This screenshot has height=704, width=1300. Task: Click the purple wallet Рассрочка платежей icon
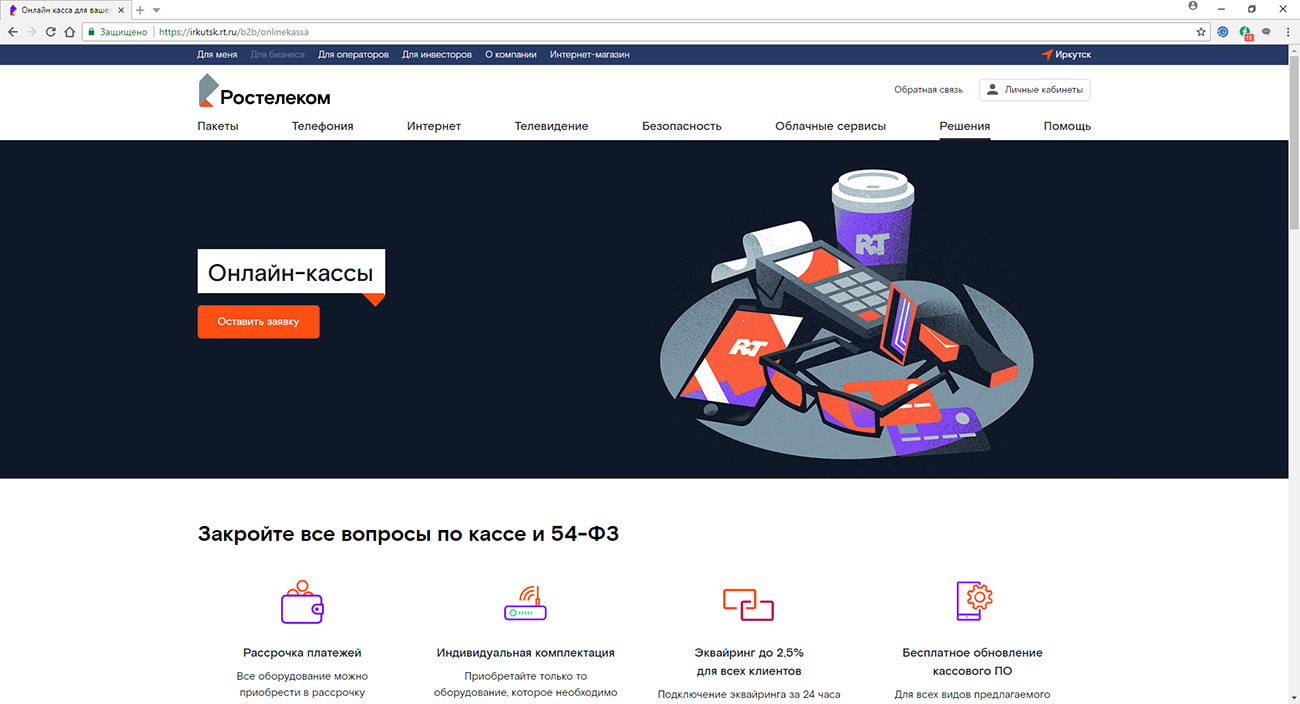(x=302, y=602)
